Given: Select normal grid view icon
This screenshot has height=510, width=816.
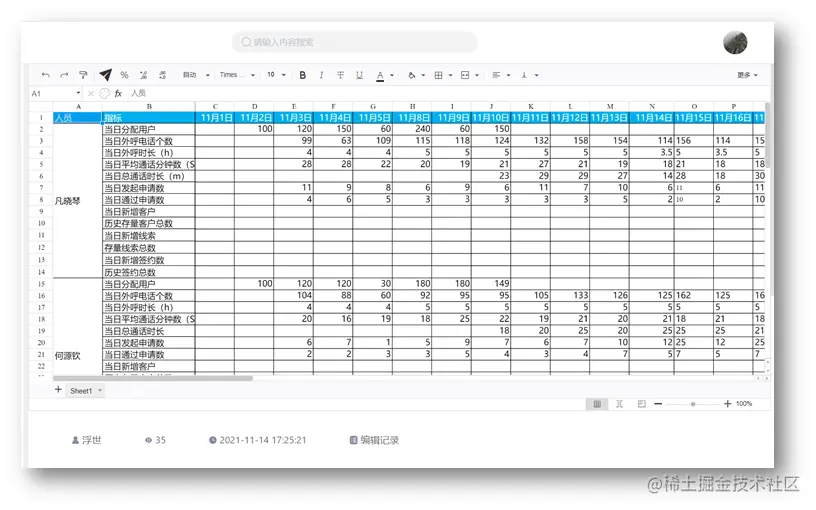Looking at the screenshot, I should [597, 404].
